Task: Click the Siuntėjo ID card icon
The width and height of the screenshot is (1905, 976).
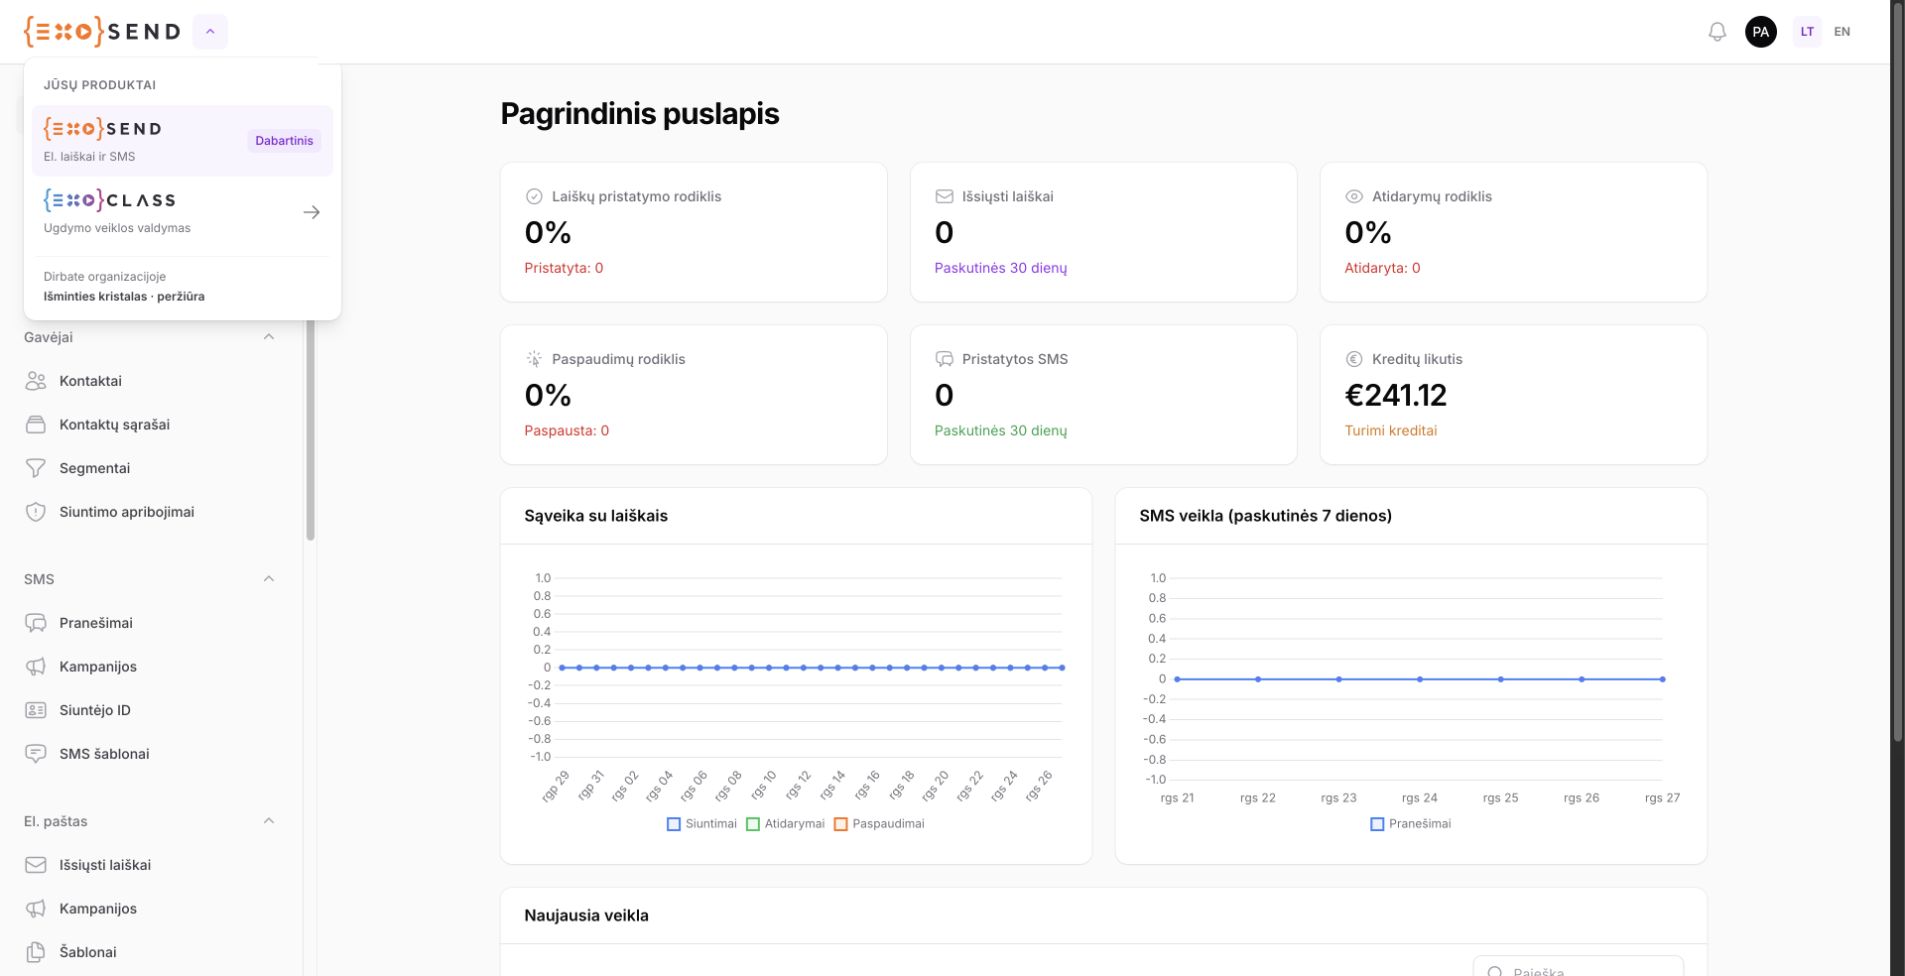Action: 36,710
